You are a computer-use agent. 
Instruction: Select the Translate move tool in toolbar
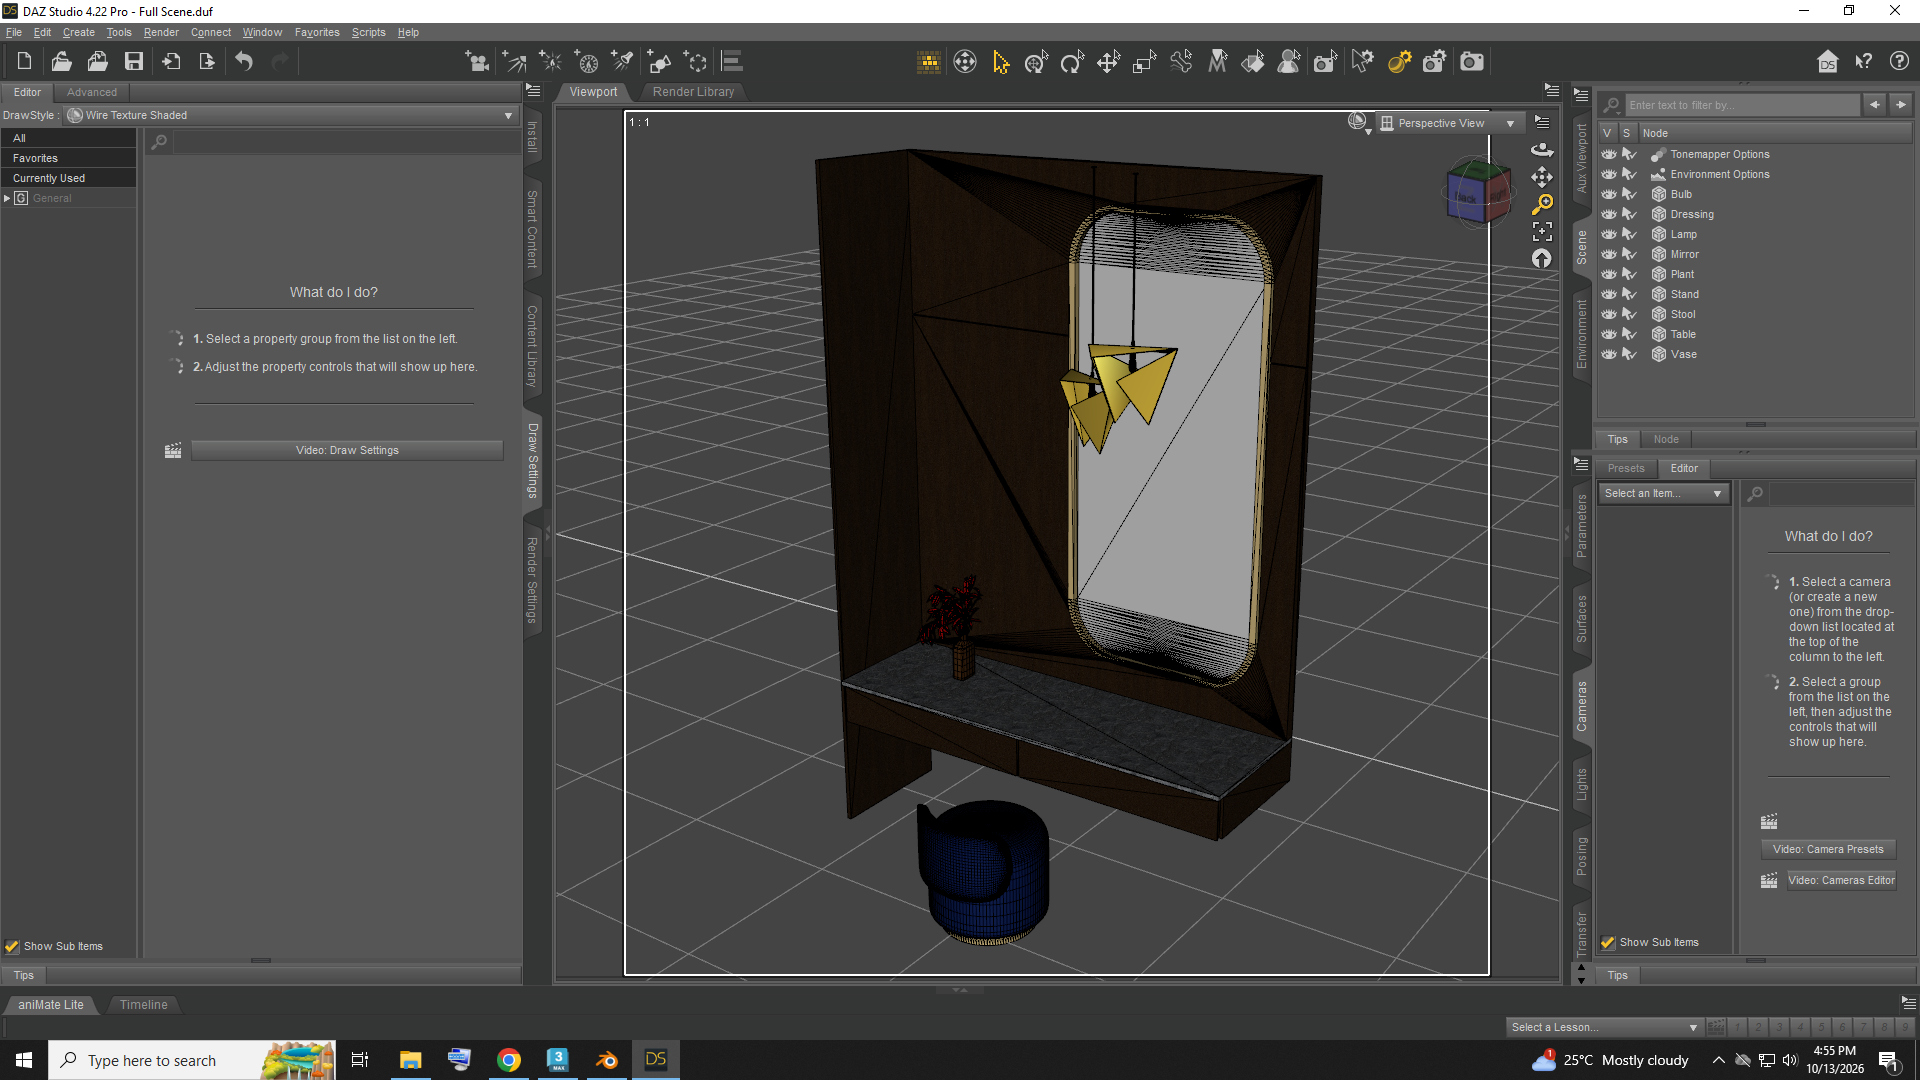point(1108,62)
